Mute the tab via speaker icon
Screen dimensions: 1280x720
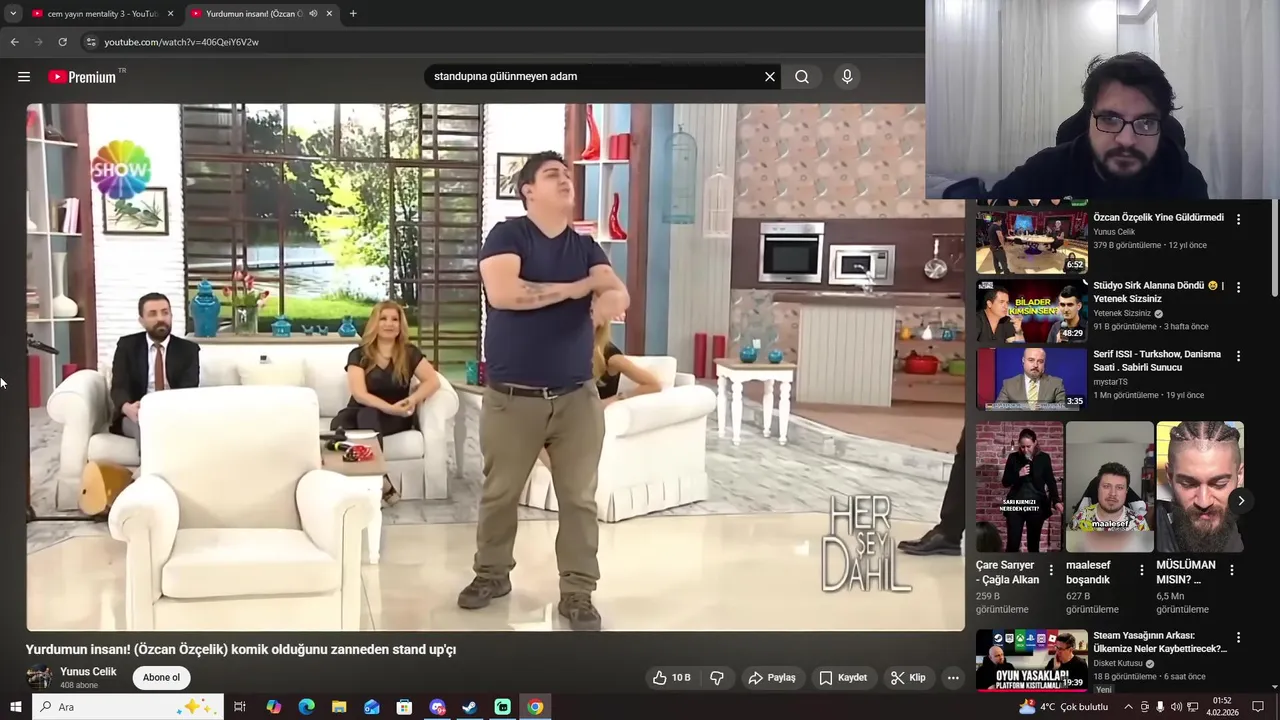point(313,14)
